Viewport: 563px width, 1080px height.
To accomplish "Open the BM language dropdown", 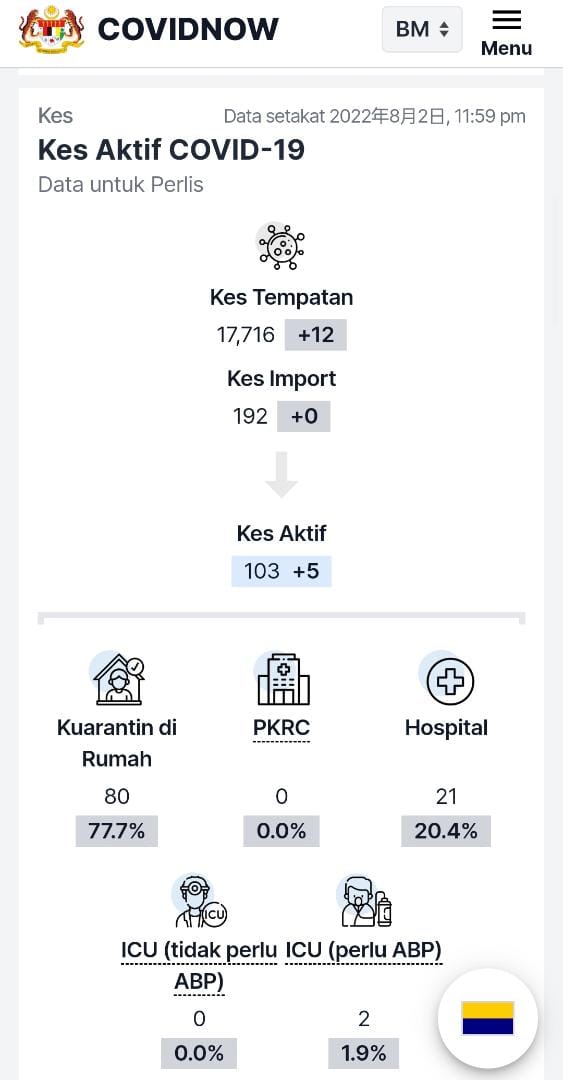I will tap(422, 29).
